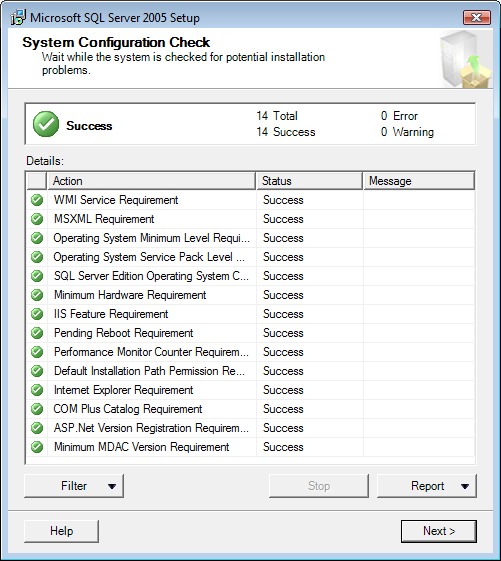The image size is (501, 561).
Task: Click the setup icon in title bar
Action: click(18, 17)
